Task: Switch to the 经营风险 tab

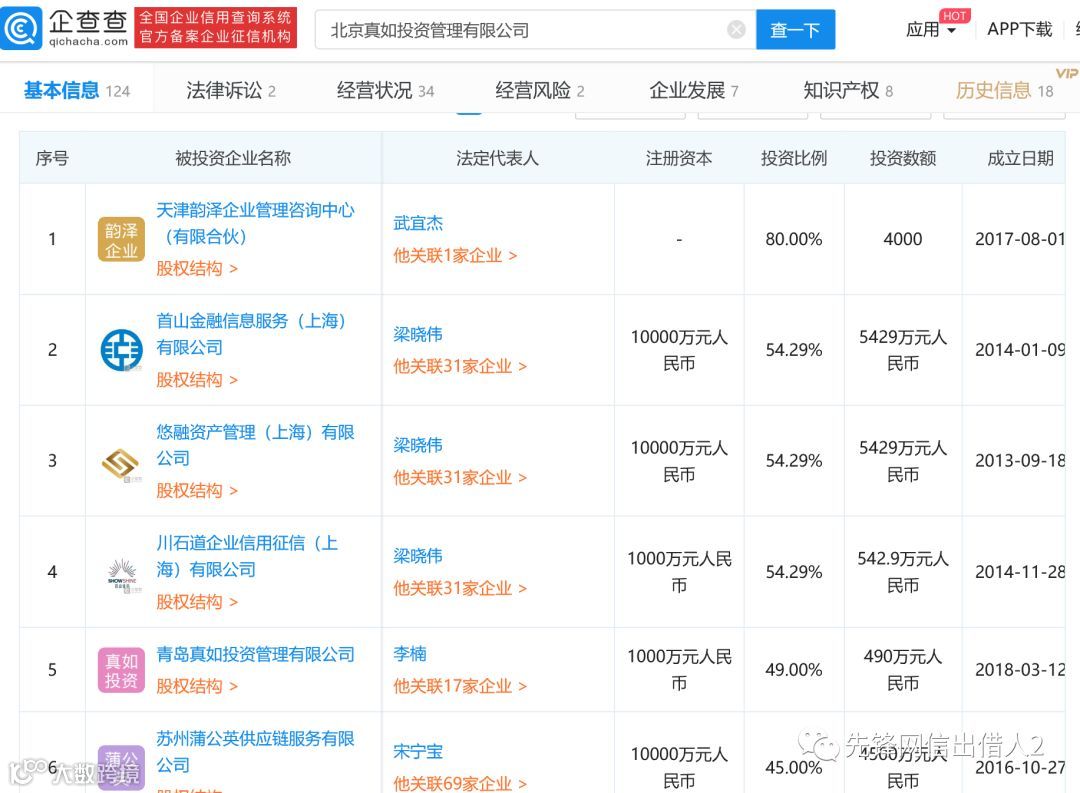Action: pos(539,90)
